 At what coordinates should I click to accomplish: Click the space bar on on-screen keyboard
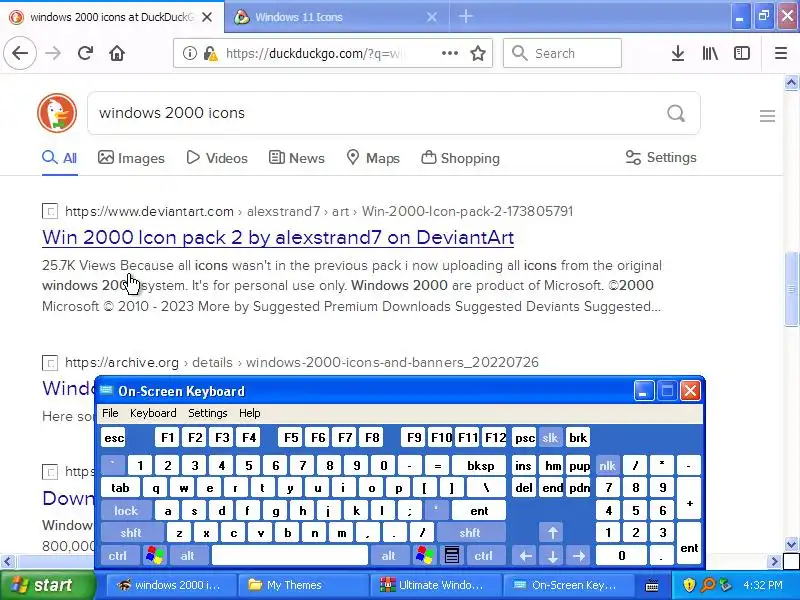coord(289,555)
